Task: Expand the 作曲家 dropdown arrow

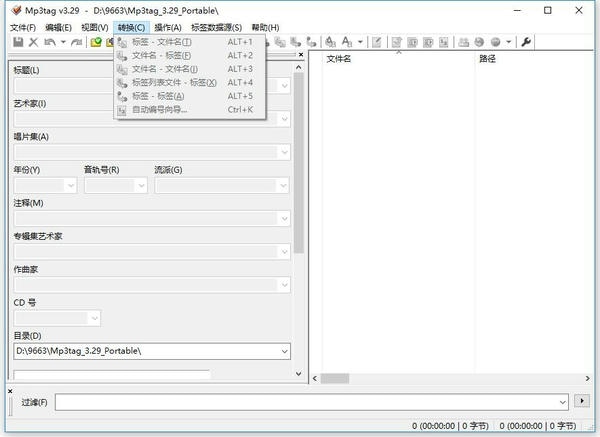Action: pos(284,285)
